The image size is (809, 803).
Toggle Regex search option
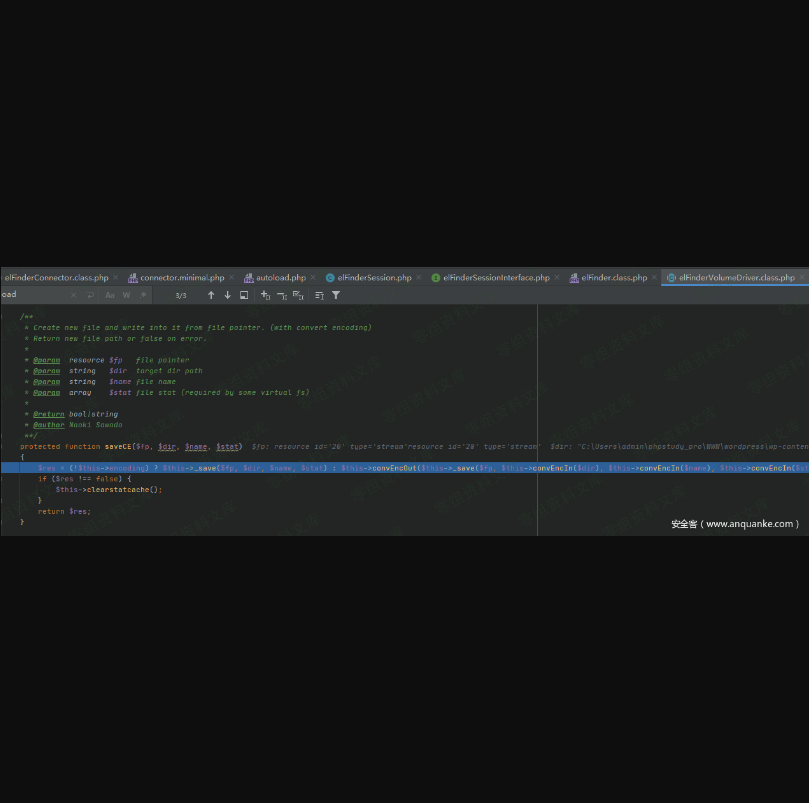(142, 295)
